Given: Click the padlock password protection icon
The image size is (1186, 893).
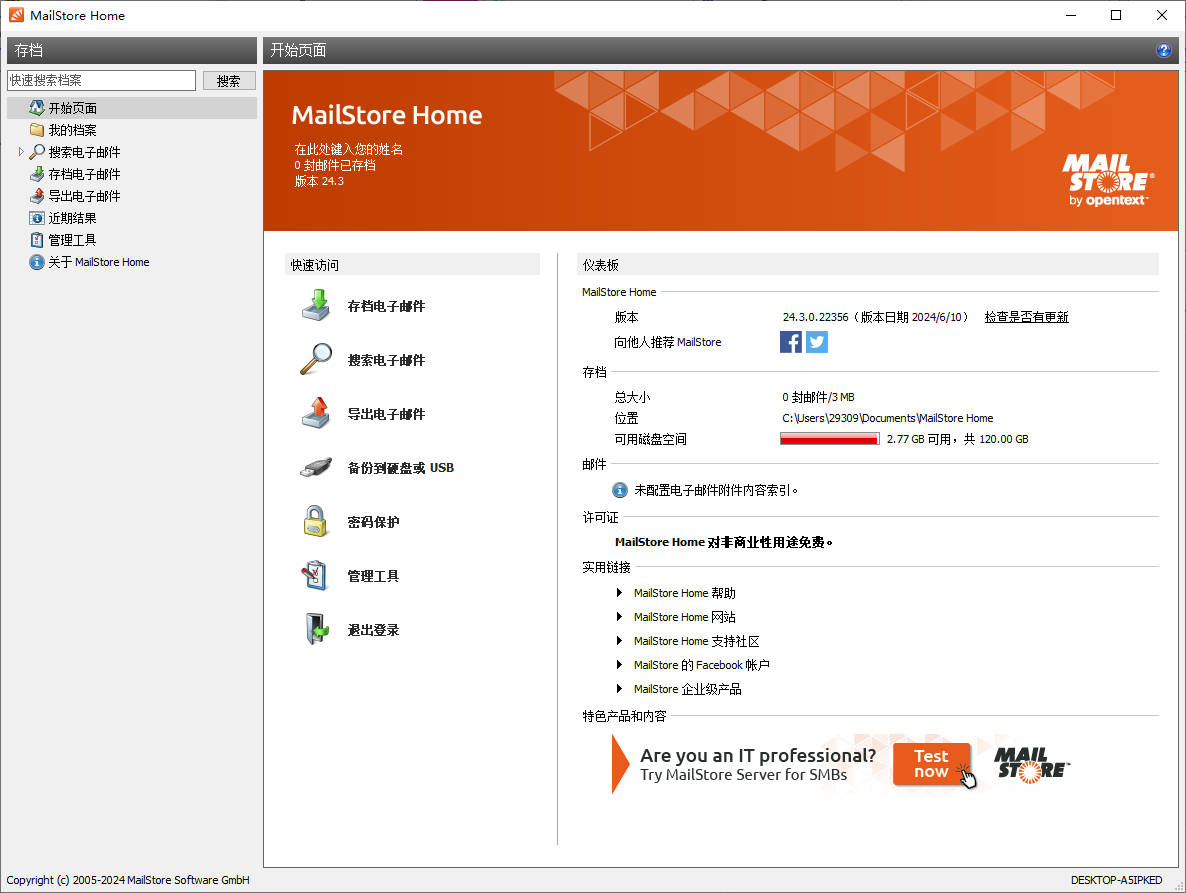Looking at the screenshot, I should click(315, 521).
